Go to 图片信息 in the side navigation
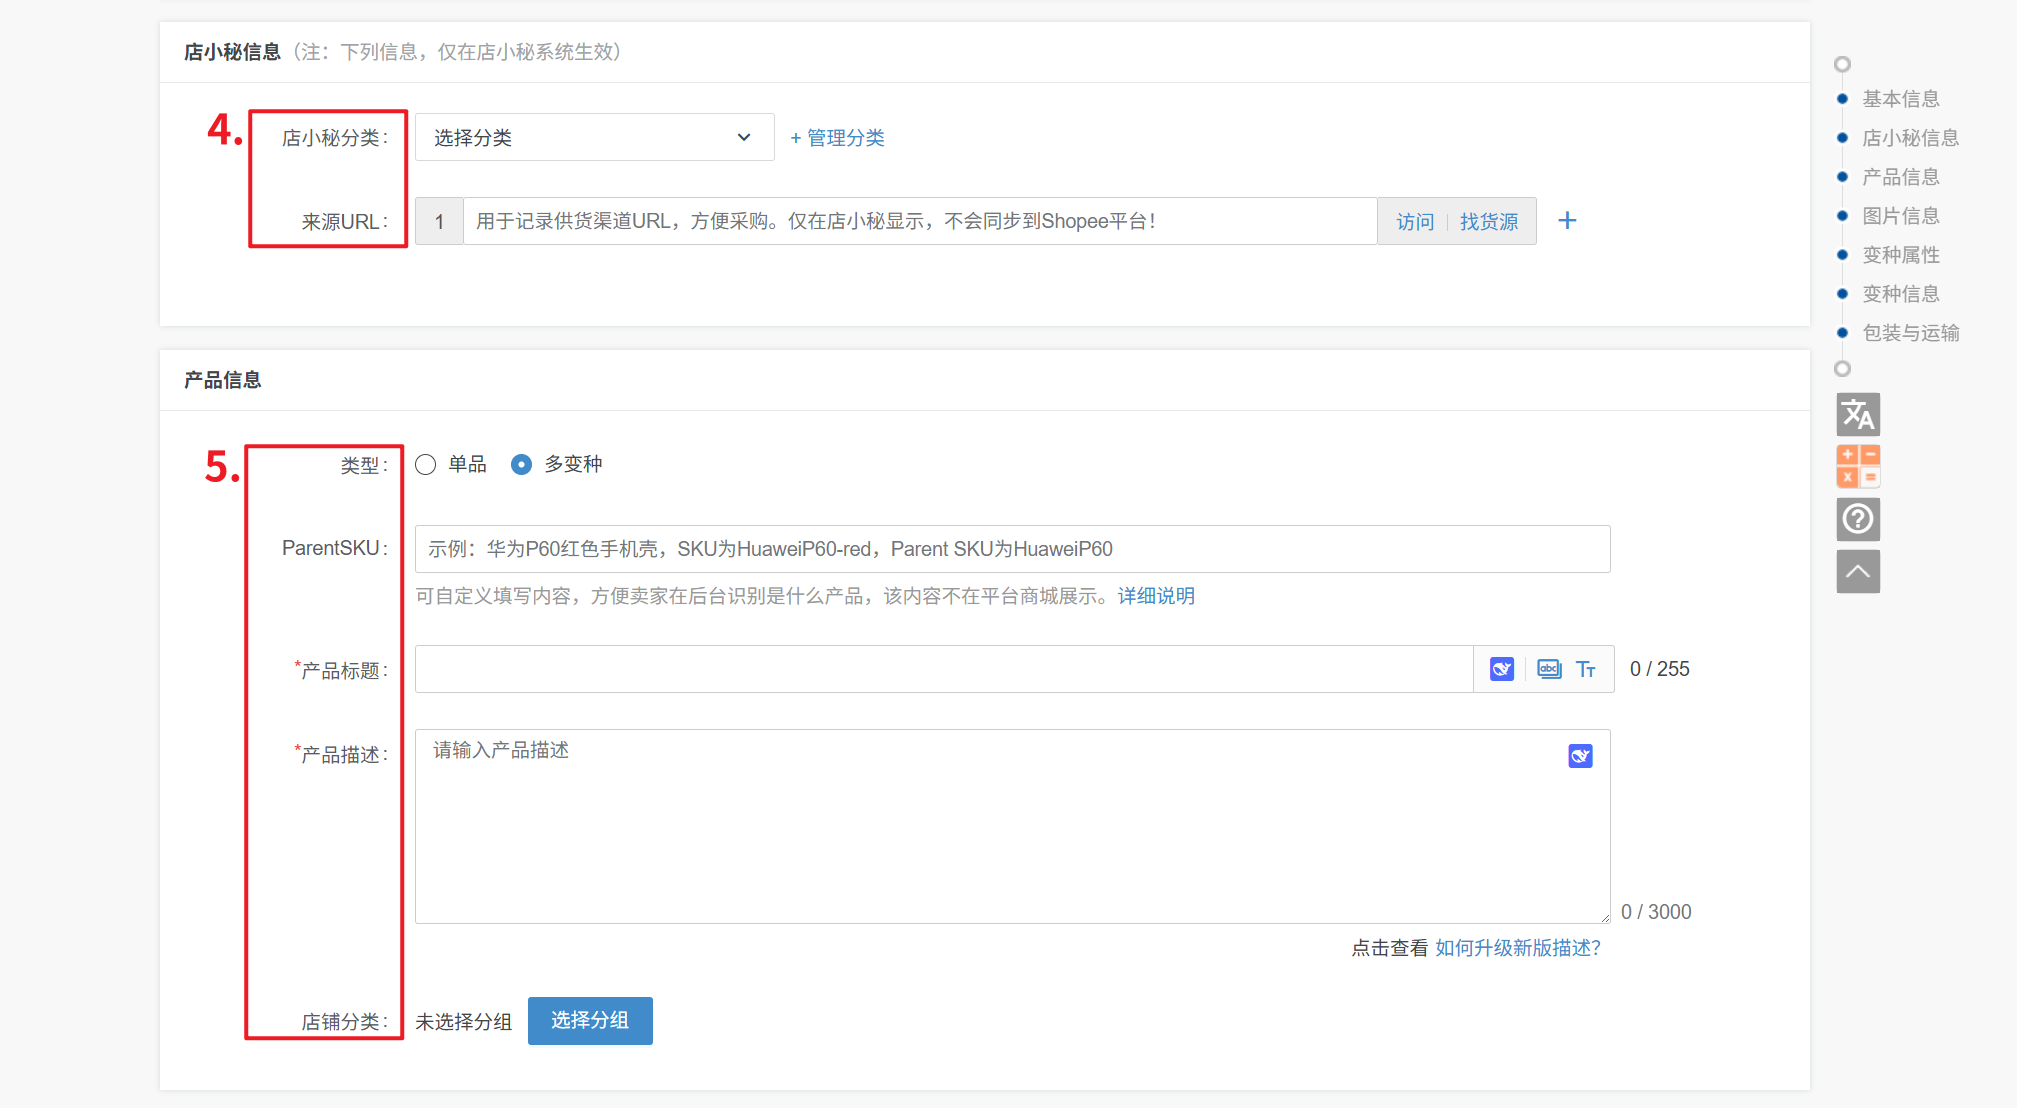Screen dimensions: 2017x1108 click(1900, 216)
